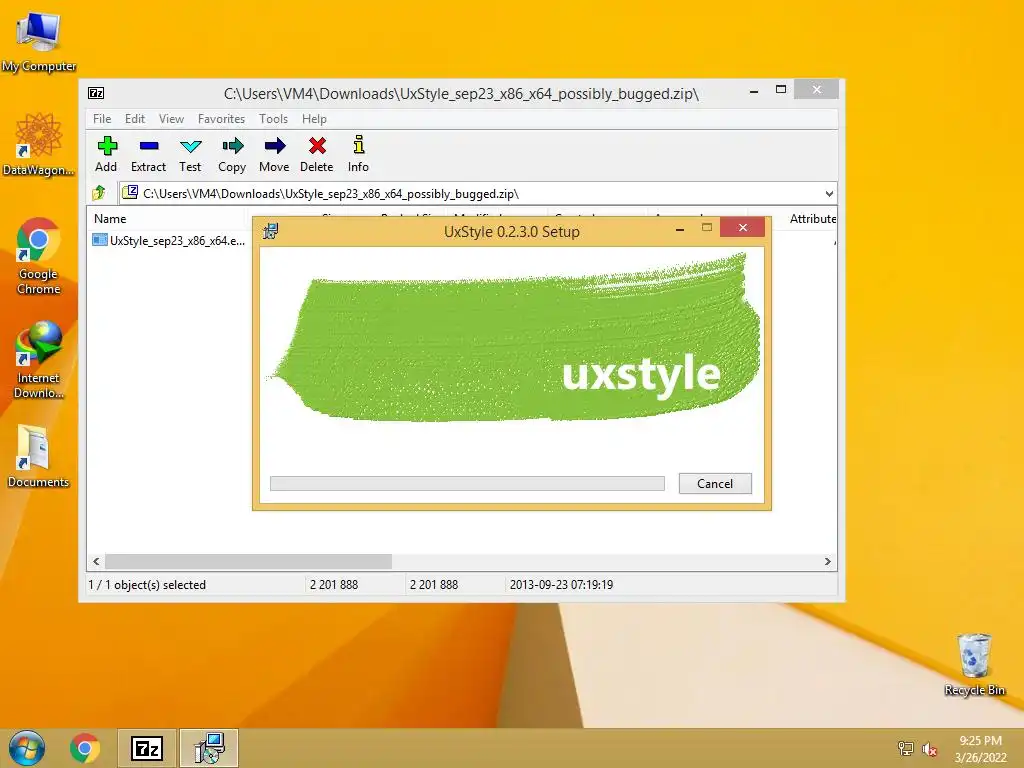Click the 7z icon in the window title bar

96,93
